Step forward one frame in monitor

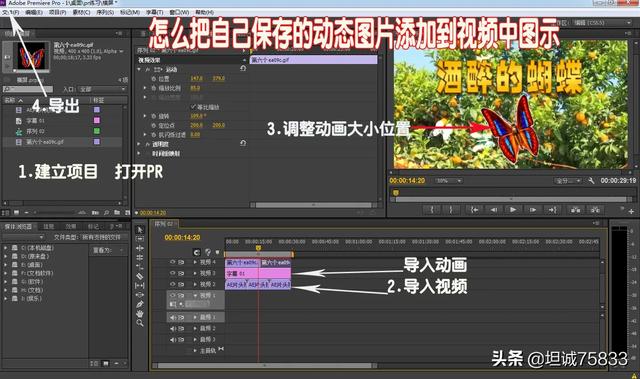[533, 210]
